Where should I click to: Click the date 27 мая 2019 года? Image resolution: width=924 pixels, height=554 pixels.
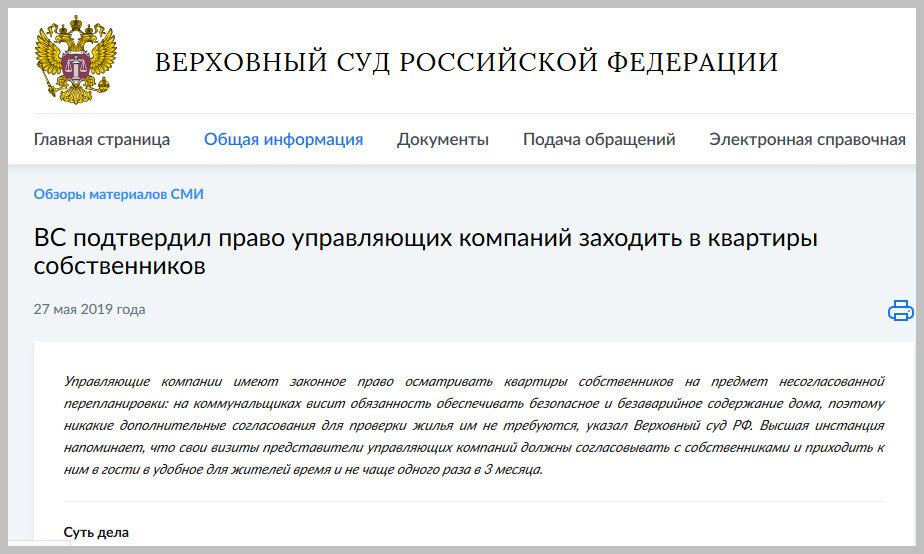[x=90, y=309]
